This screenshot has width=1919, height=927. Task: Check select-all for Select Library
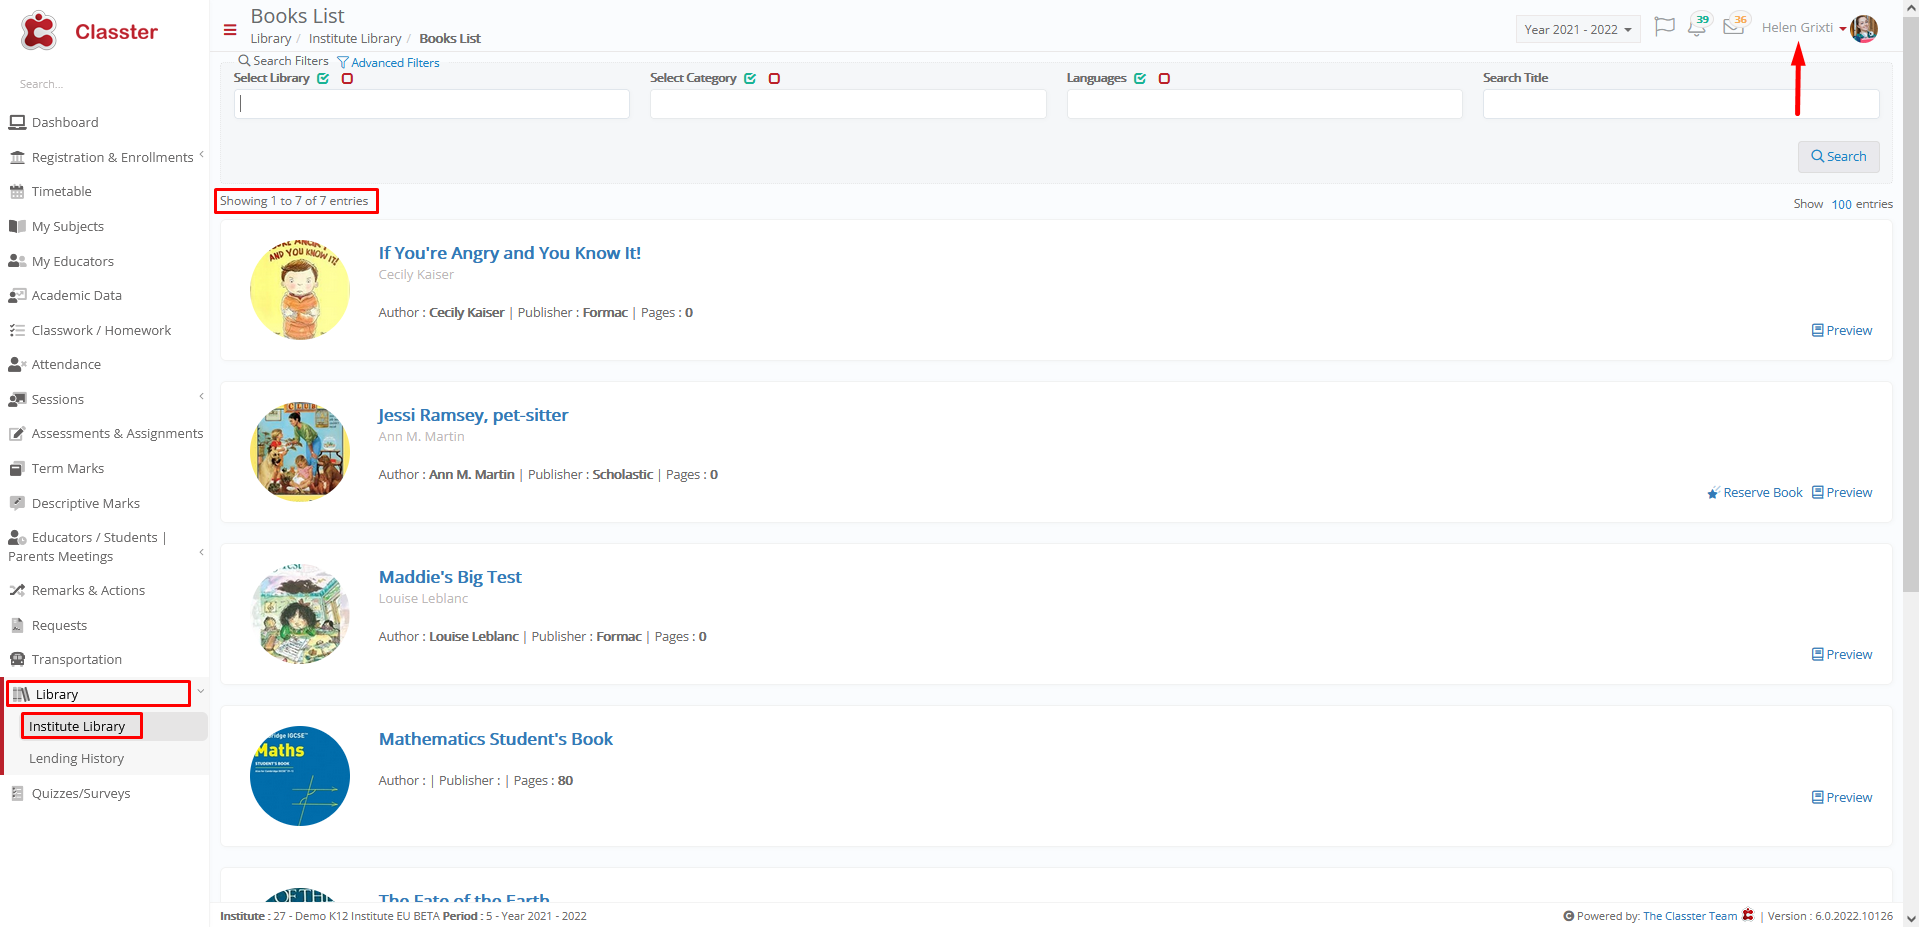tap(323, 78)
